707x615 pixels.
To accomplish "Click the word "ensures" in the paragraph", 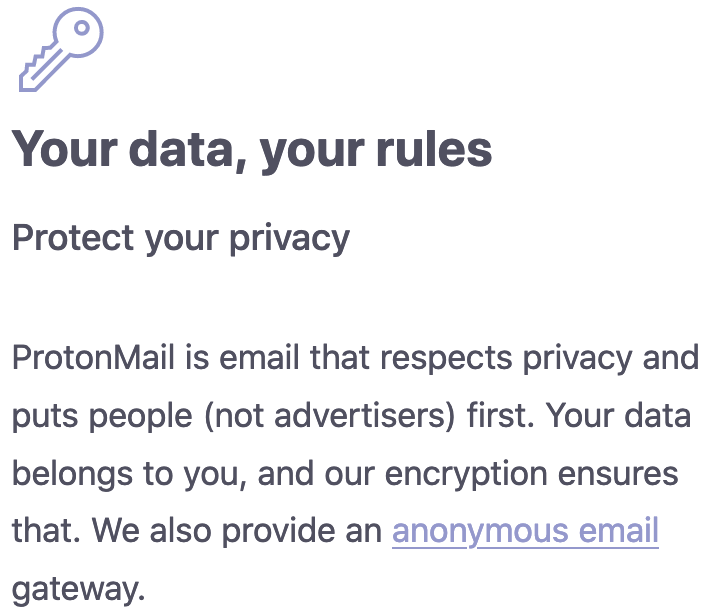I will pos(618,475).
